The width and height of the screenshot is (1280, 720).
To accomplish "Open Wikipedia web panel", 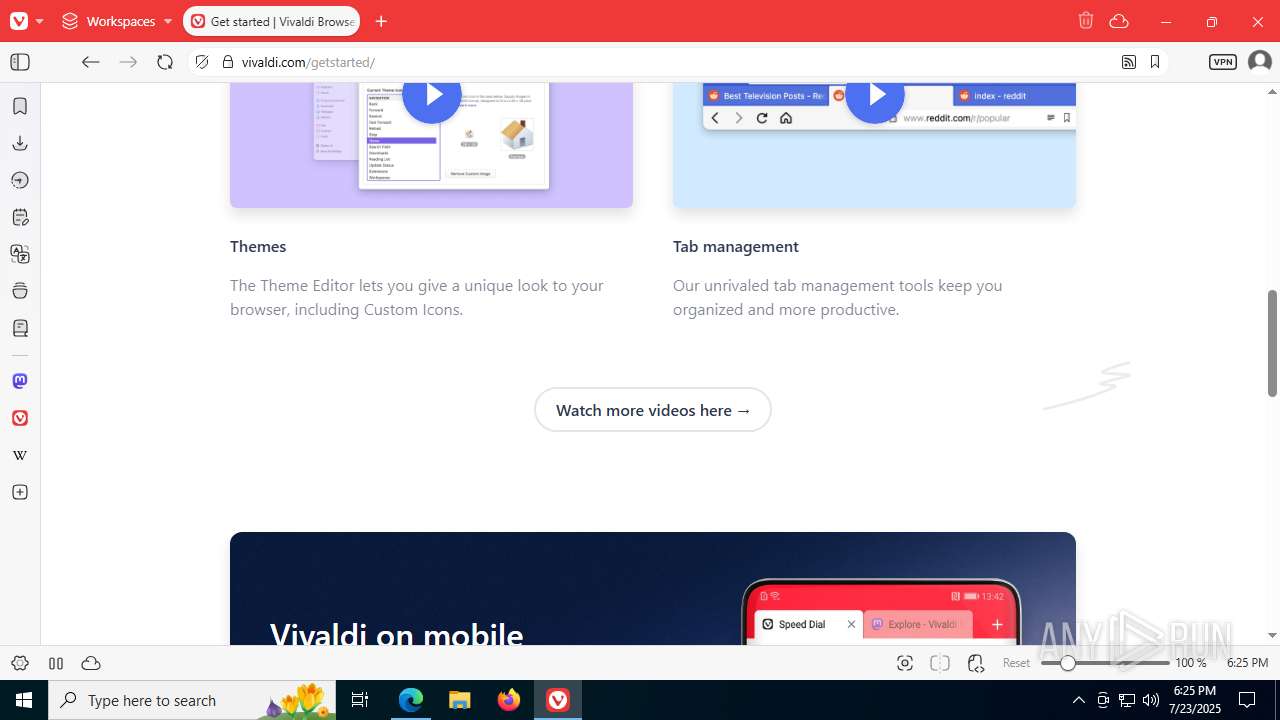I will click(20, 455).
